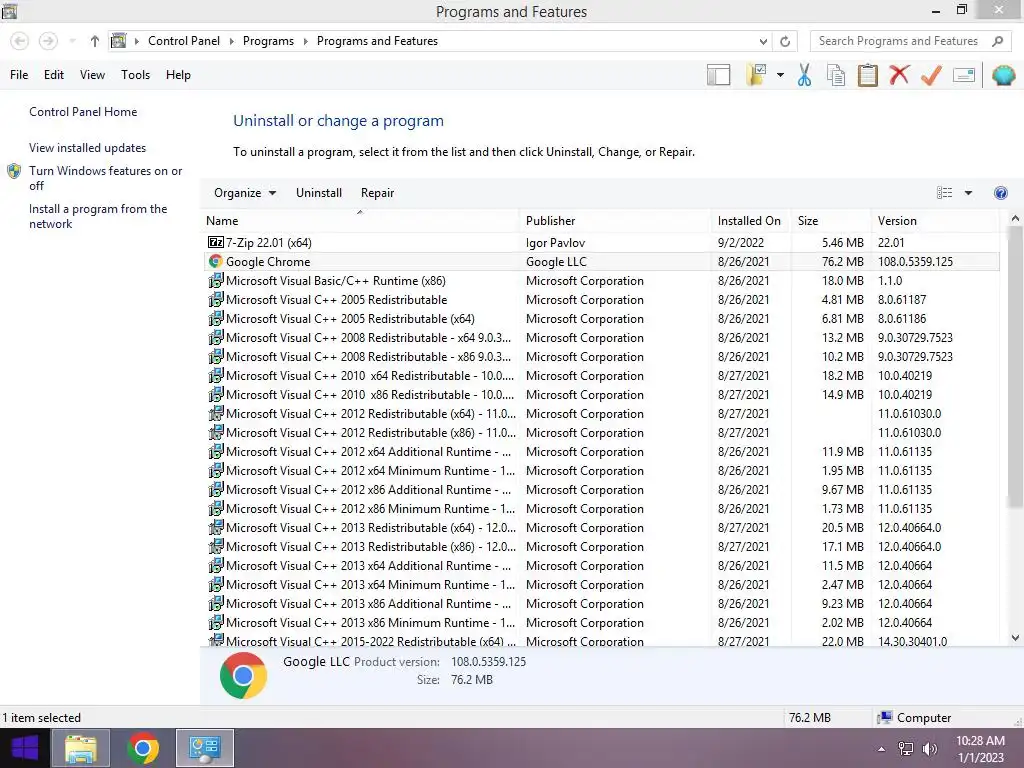This screenshot has height=768, width=1024.
Task: Click Control Panel in the breadcrumb path
Action: [x=184, y=40]
